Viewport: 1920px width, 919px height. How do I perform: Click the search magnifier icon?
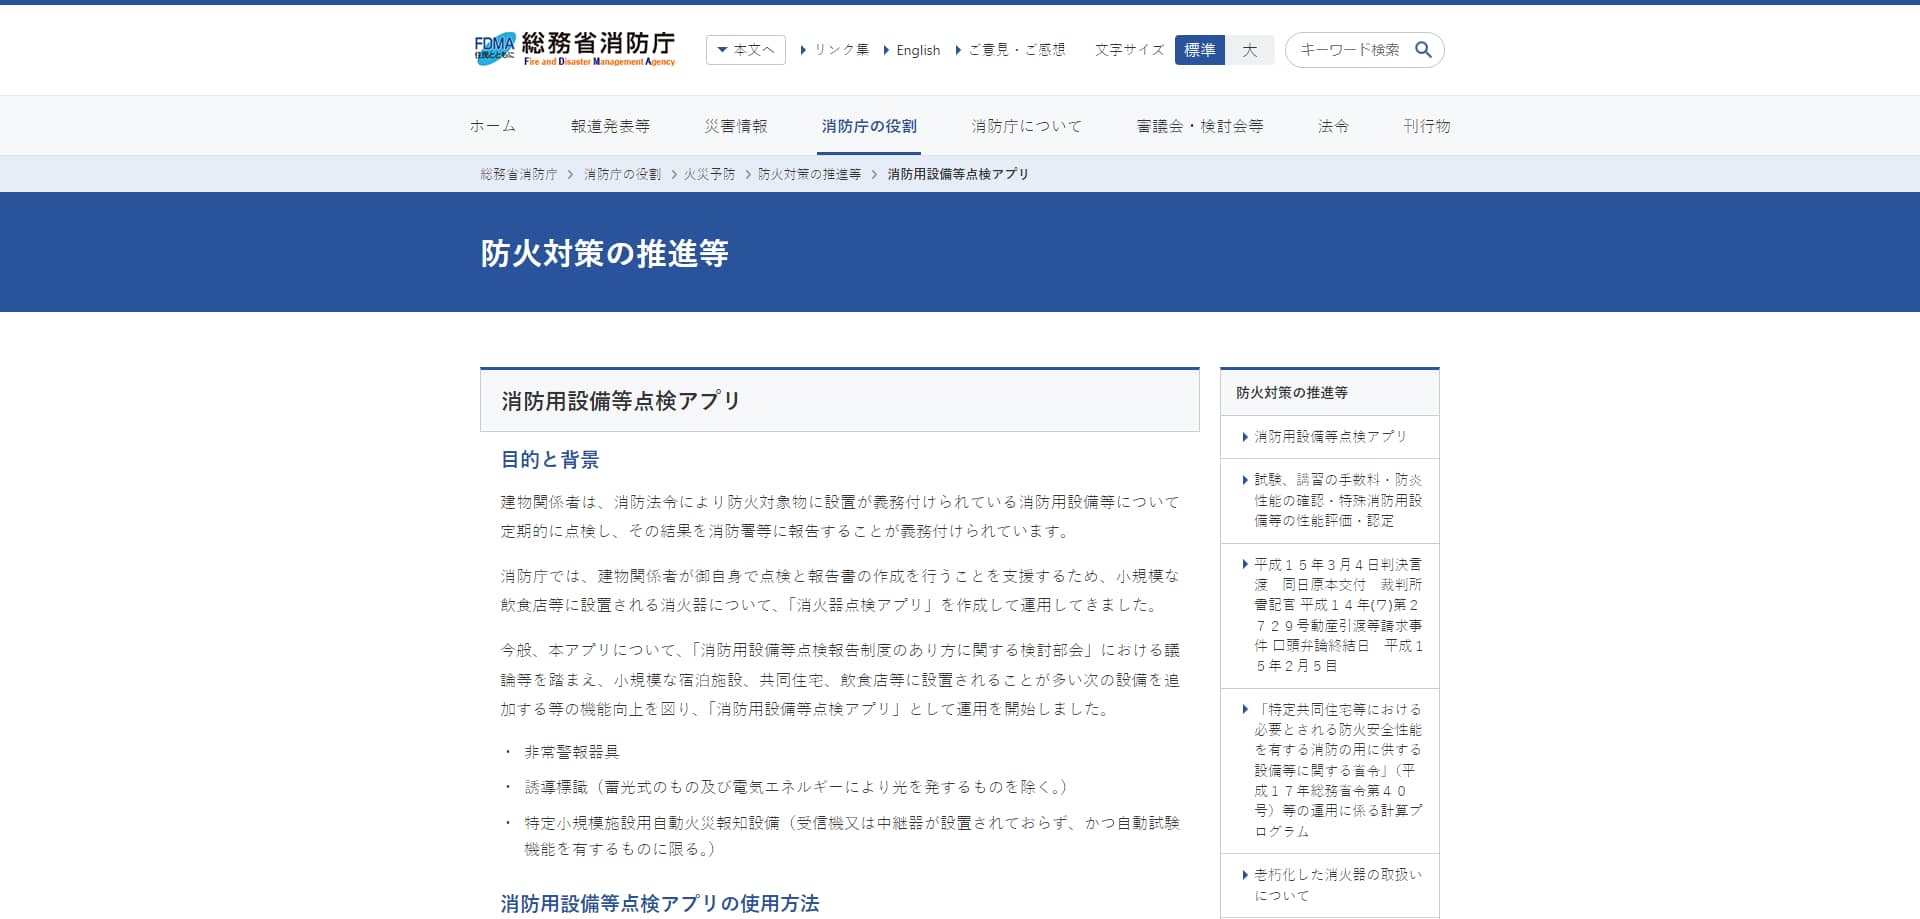point(1423,50)
